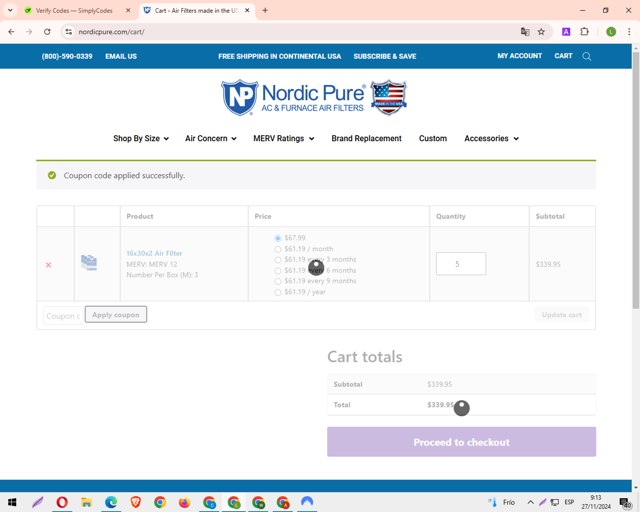Show hidden system tray icons
This screenshot has width=640, height=512.
coord(530,502)
